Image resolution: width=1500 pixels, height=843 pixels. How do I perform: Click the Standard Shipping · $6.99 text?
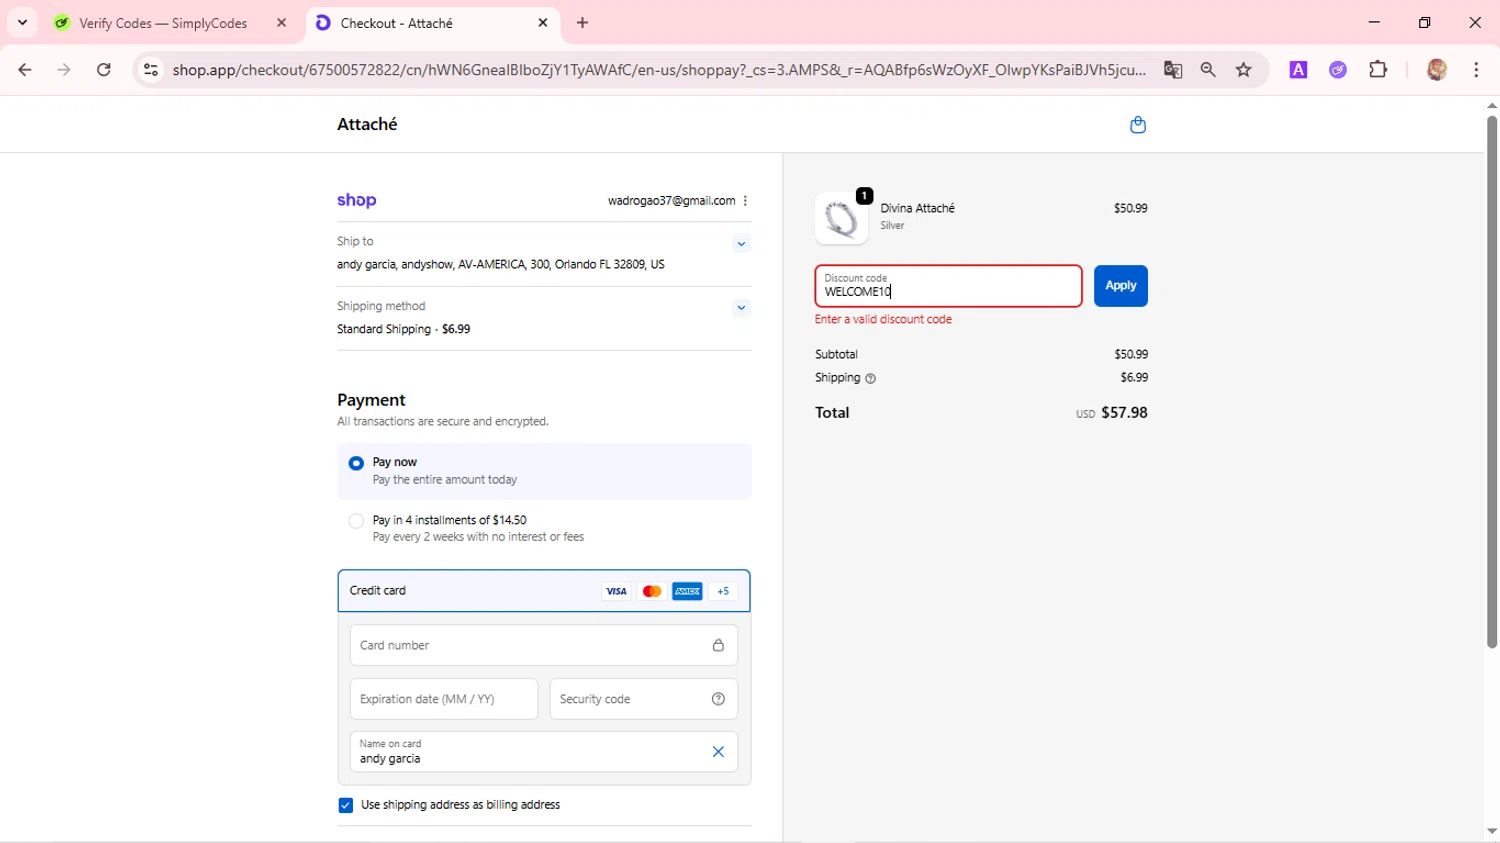[403, 329]
